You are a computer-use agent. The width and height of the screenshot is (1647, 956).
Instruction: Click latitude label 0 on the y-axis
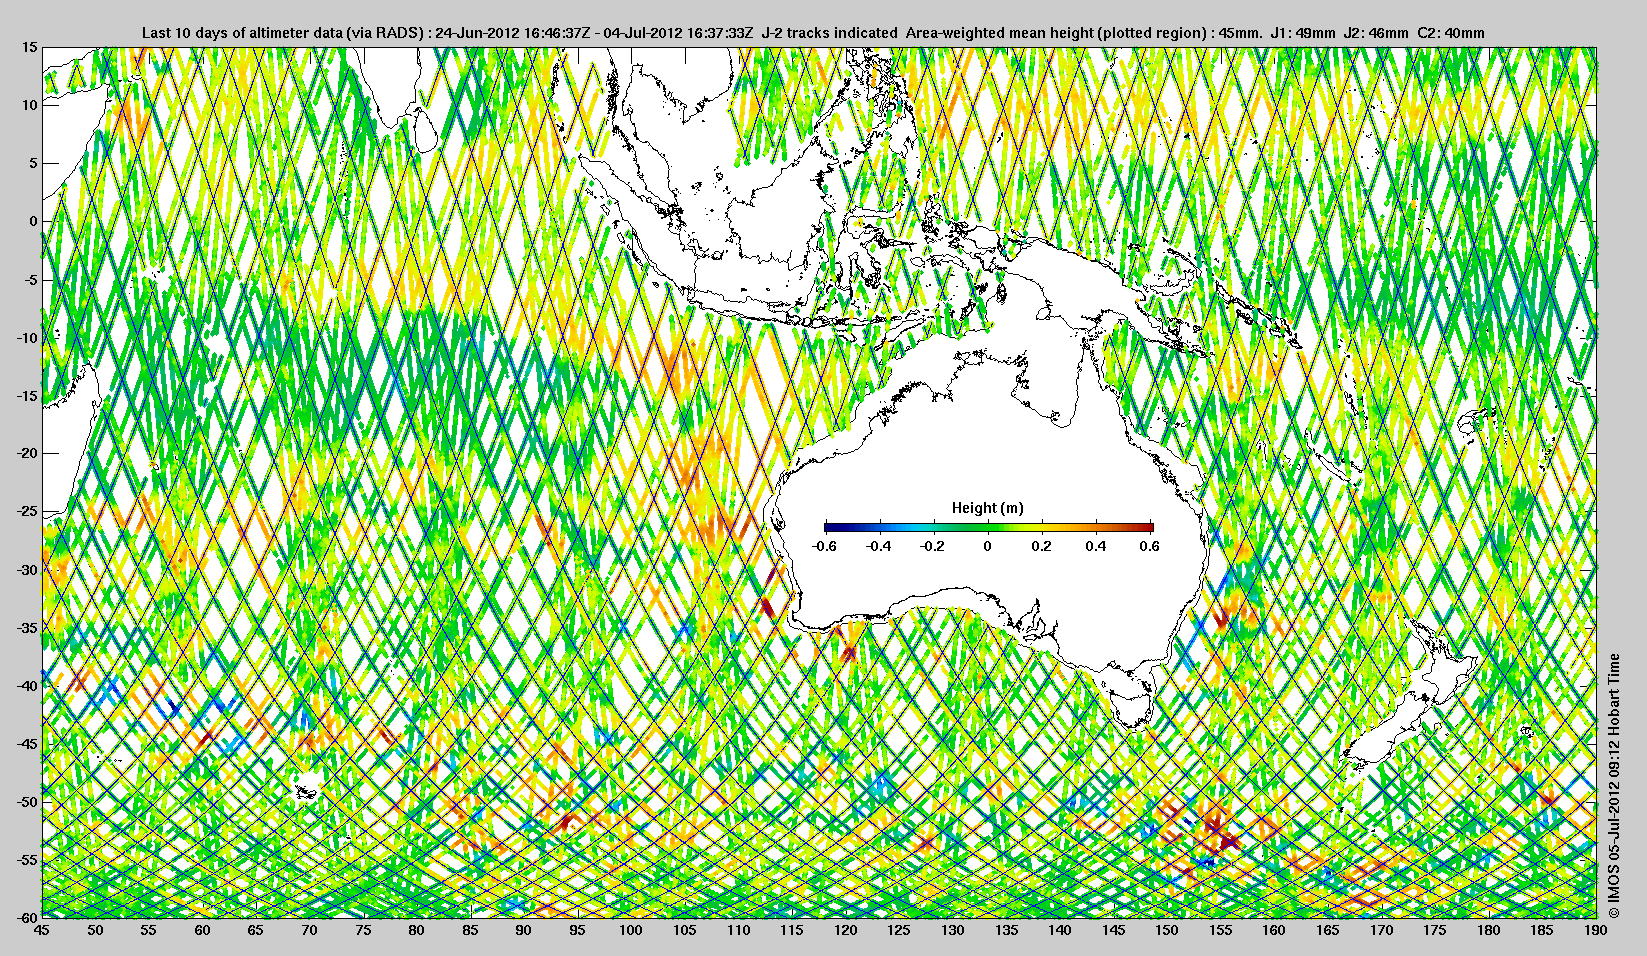tap(34, 221)
